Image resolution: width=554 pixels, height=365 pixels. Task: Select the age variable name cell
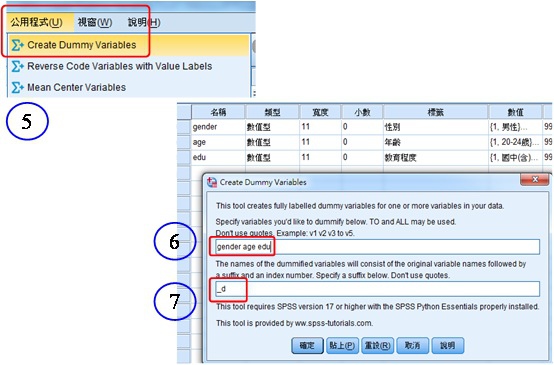click(218, 142)
